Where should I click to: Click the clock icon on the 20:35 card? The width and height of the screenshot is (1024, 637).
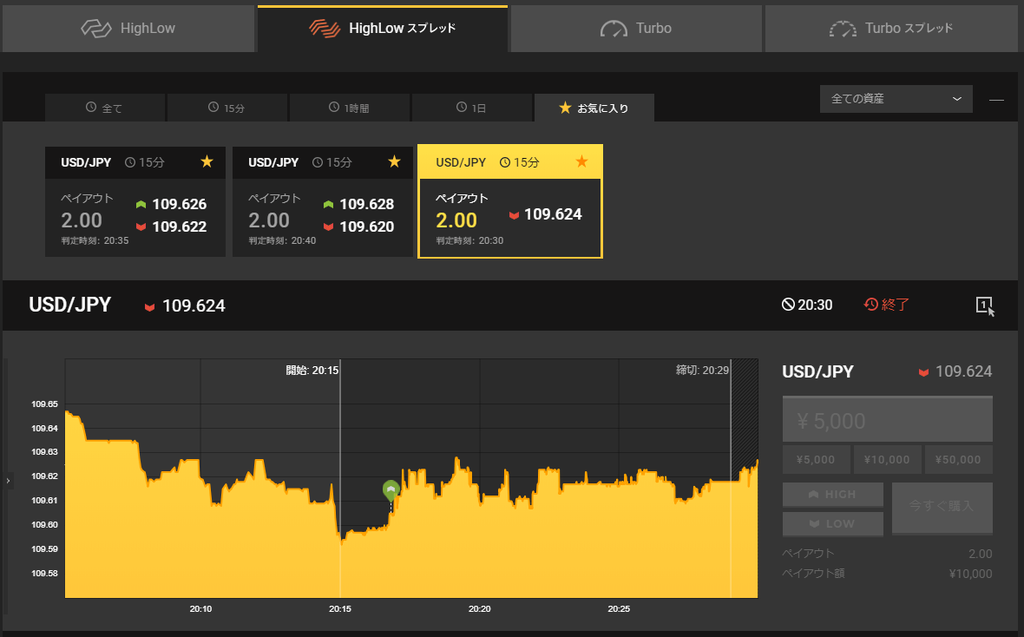(130, 162)
